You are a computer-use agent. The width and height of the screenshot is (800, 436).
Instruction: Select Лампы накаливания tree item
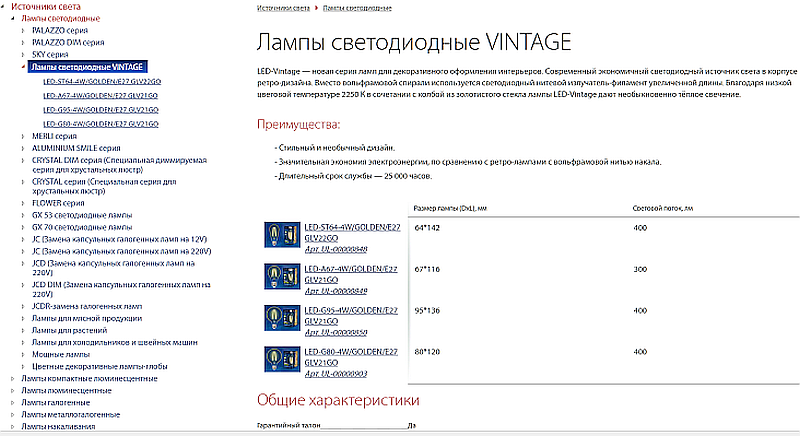(x=58, y=427)
